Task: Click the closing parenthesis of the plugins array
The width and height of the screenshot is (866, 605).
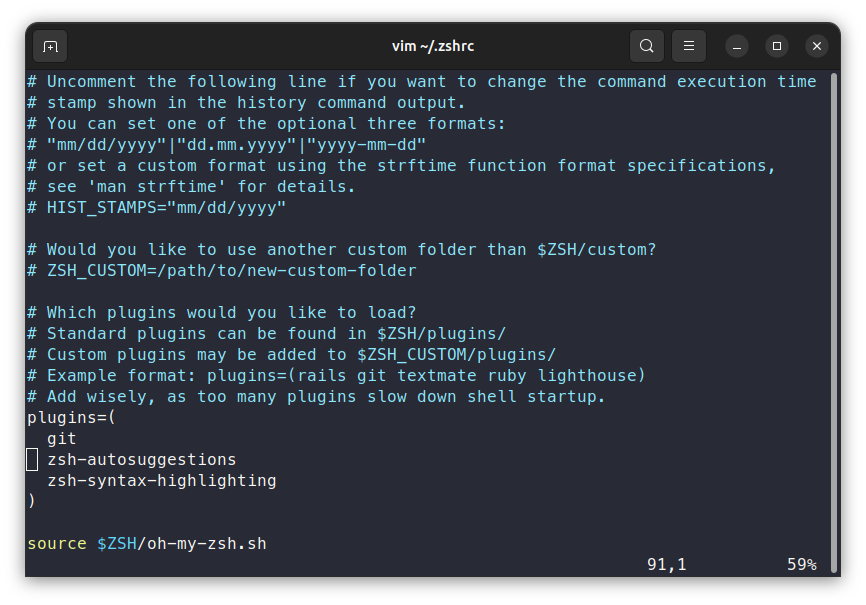Action: [31, 501]
